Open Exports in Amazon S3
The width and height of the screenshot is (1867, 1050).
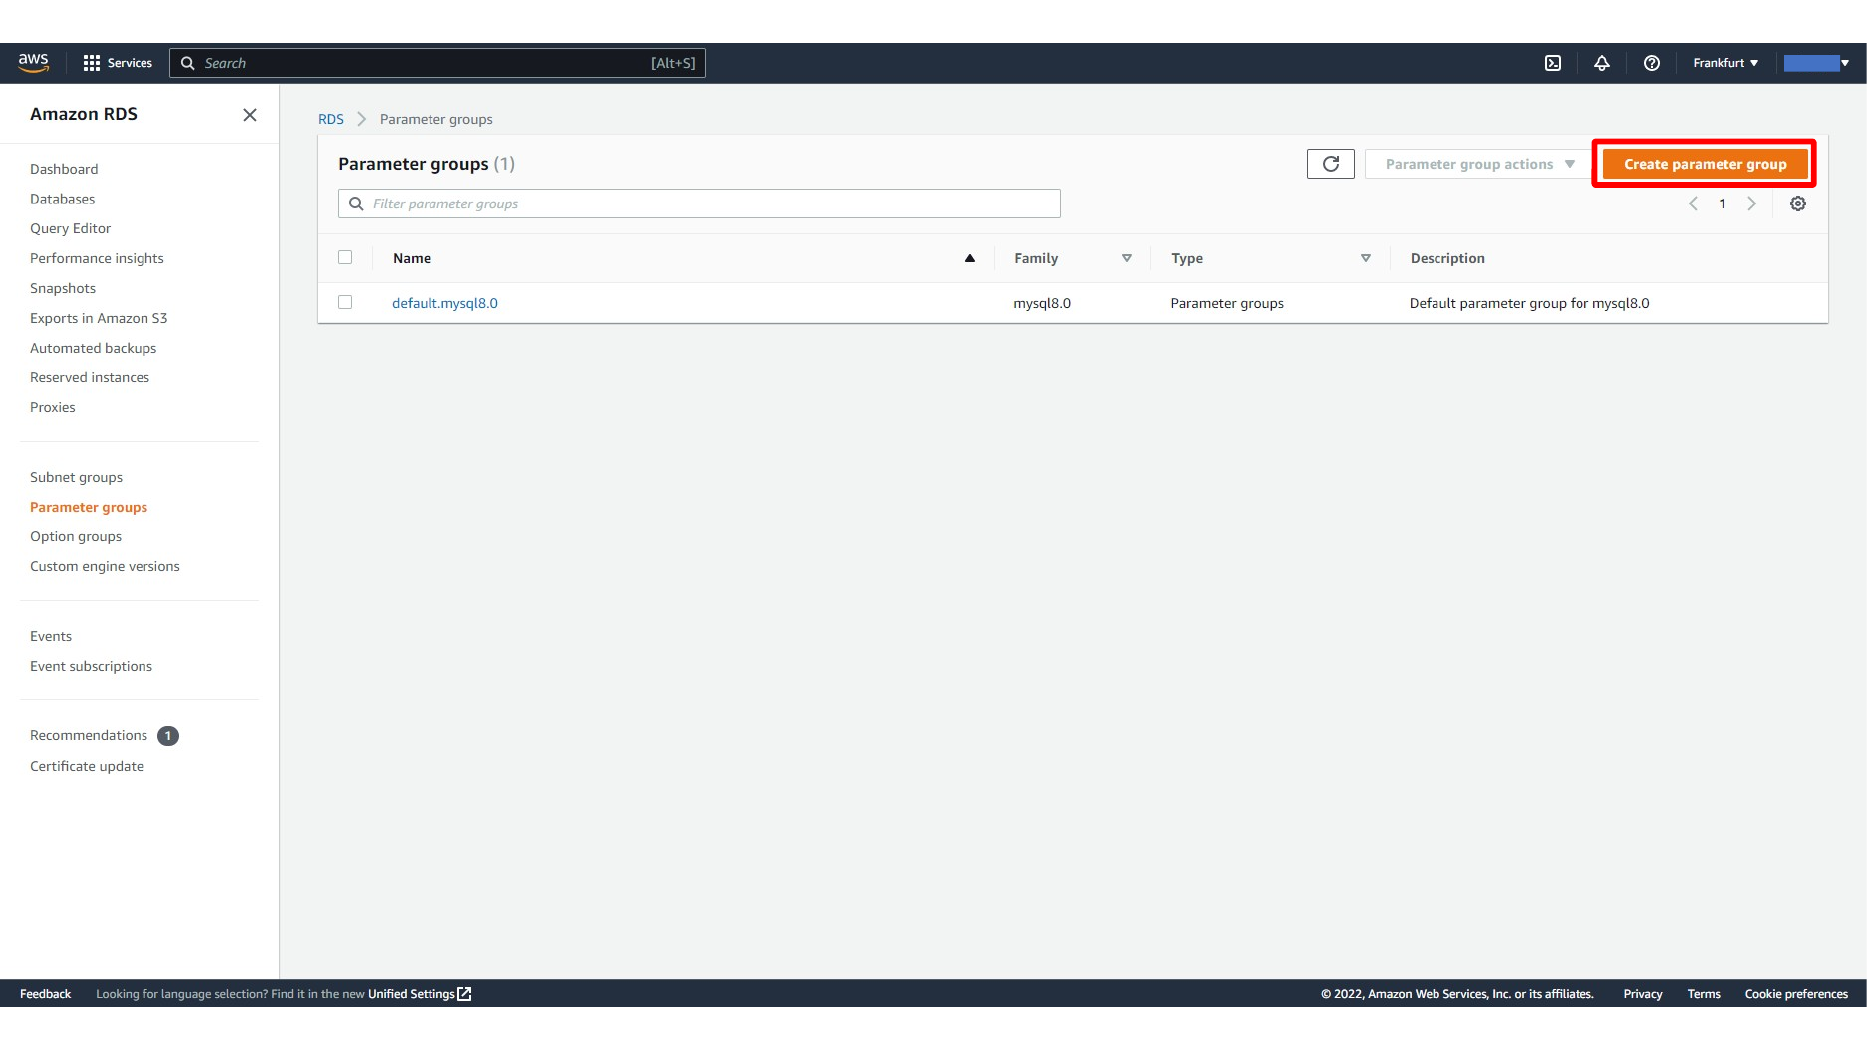(98, 318)
